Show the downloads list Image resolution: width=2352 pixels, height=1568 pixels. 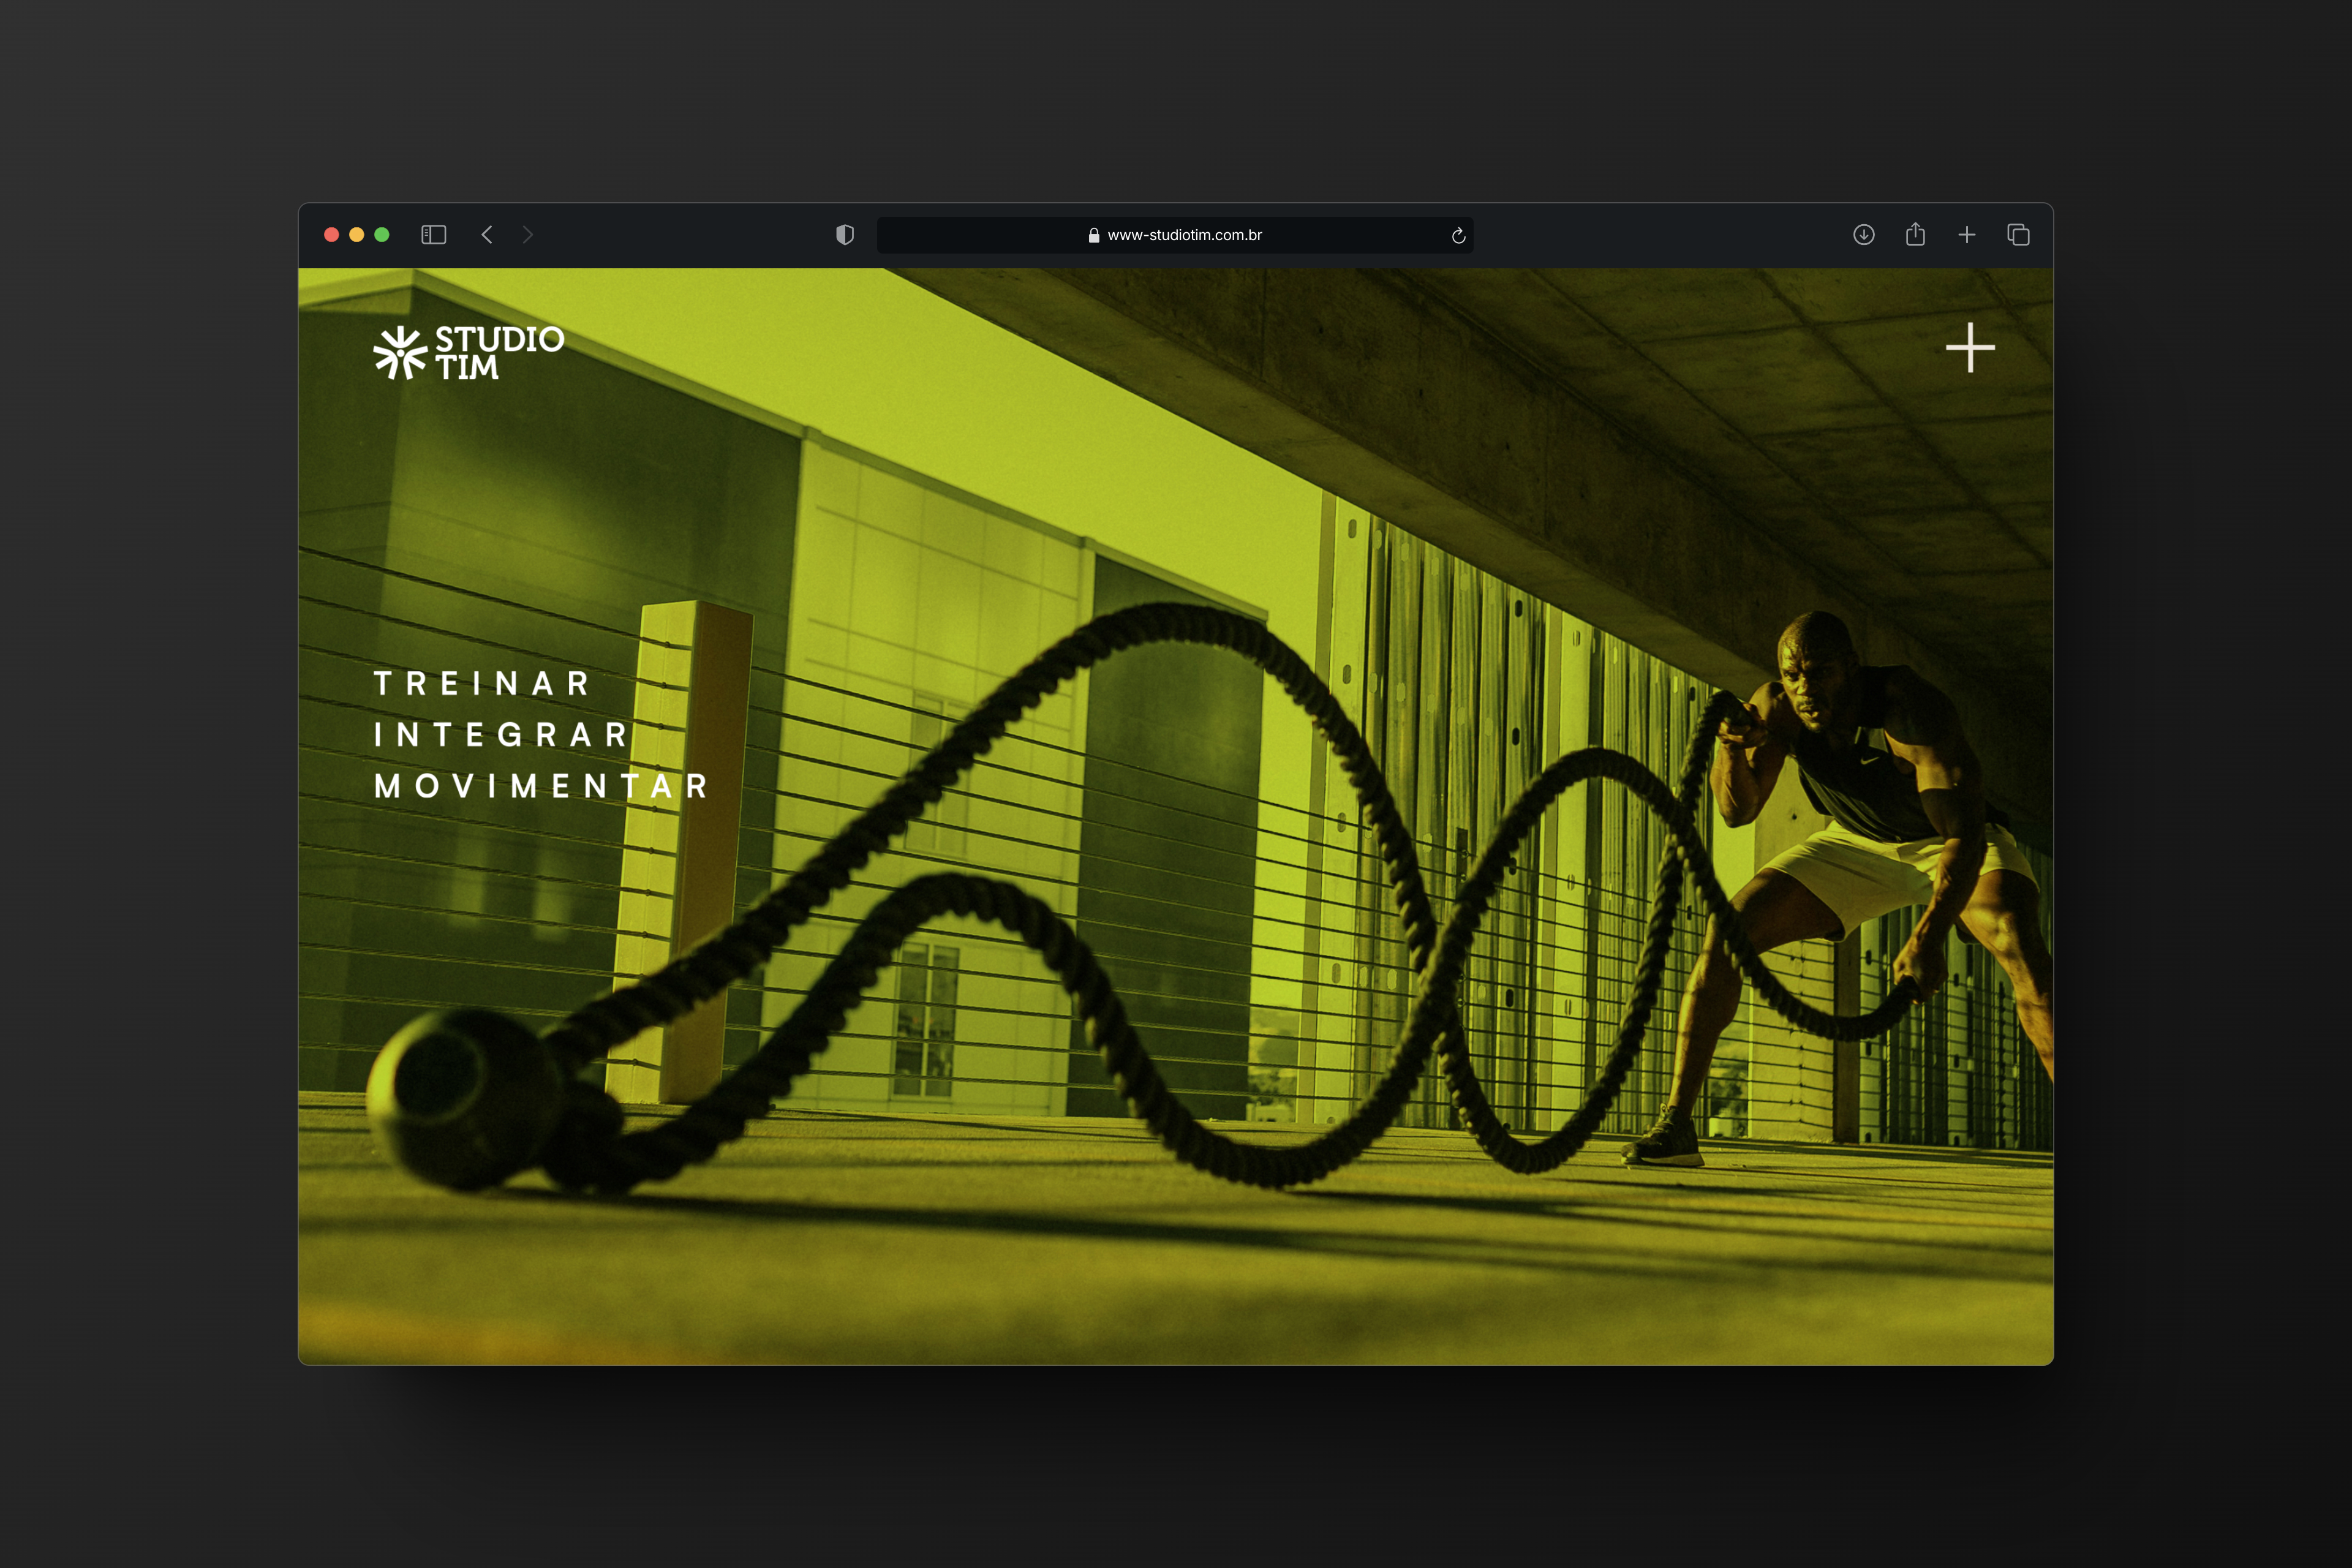pos(1863,235)
